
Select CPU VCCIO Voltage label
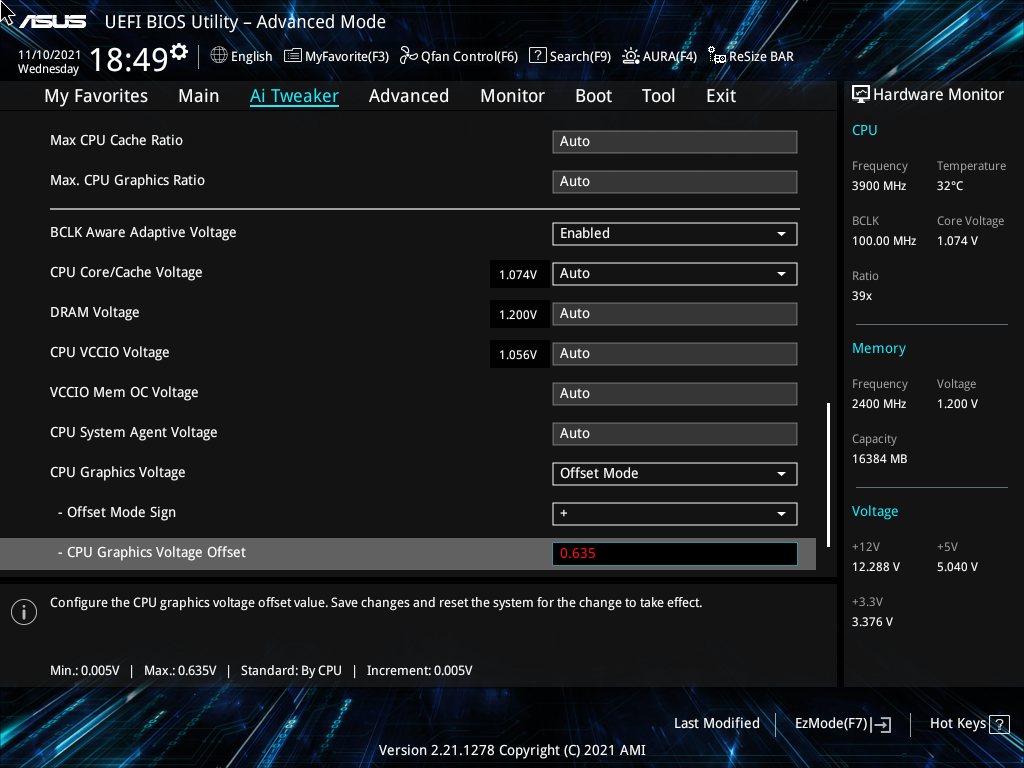[x=110, y=352]
